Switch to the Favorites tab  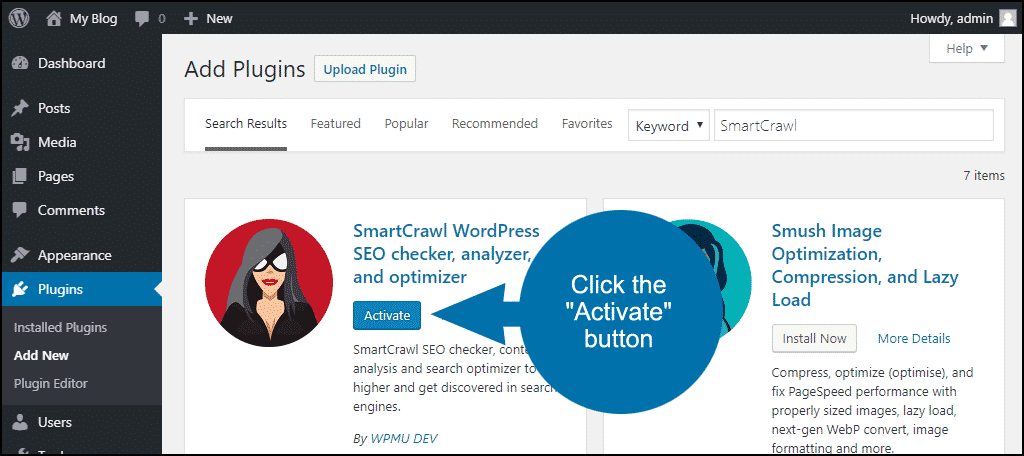(x=587, y=123)
